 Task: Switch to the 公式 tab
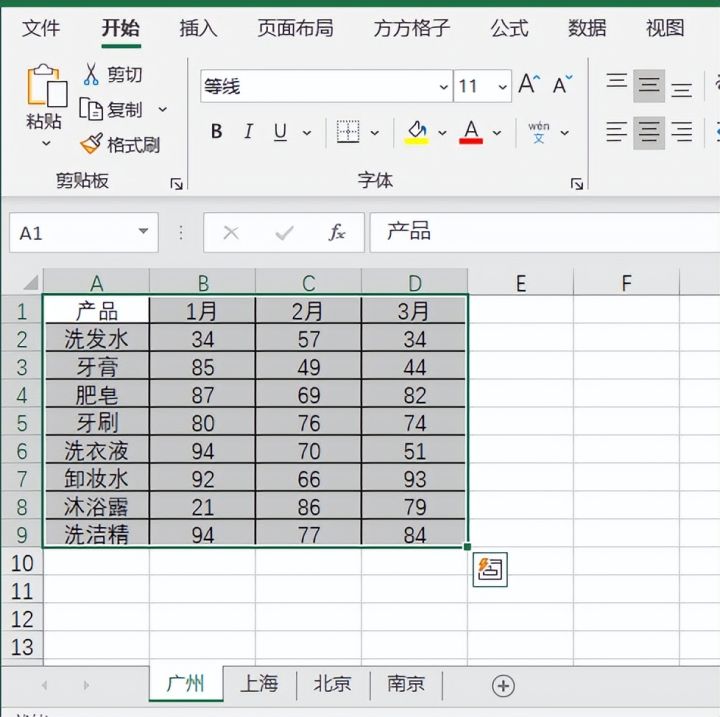coord(509,28)
